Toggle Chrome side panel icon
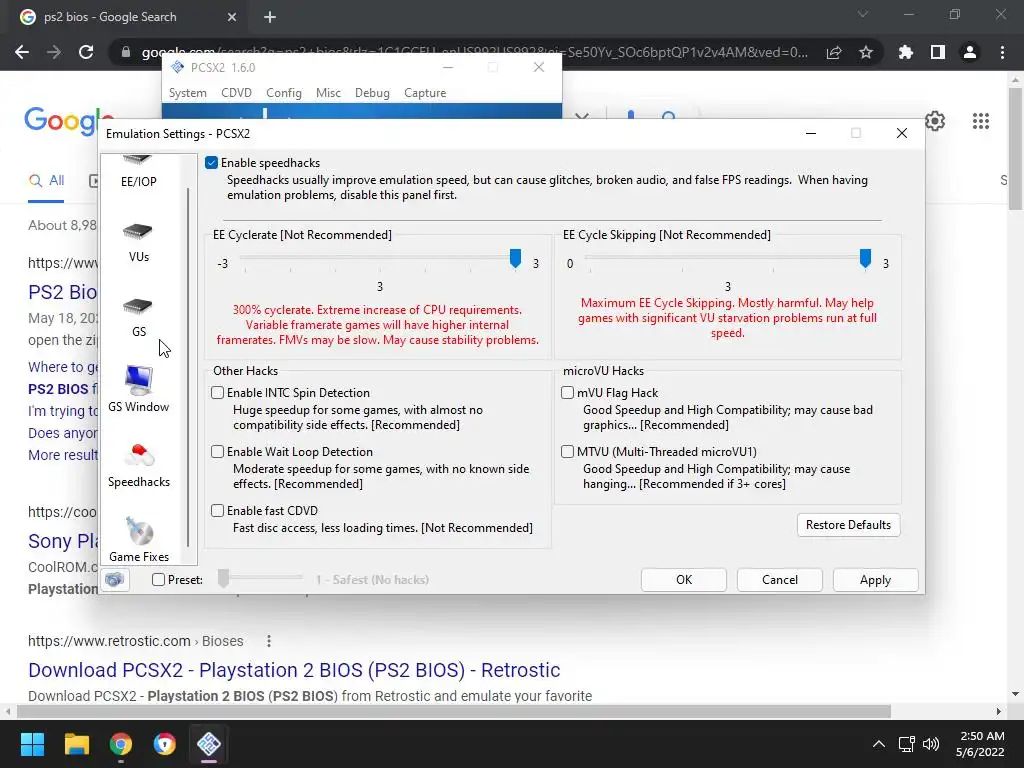 (938, 52)
